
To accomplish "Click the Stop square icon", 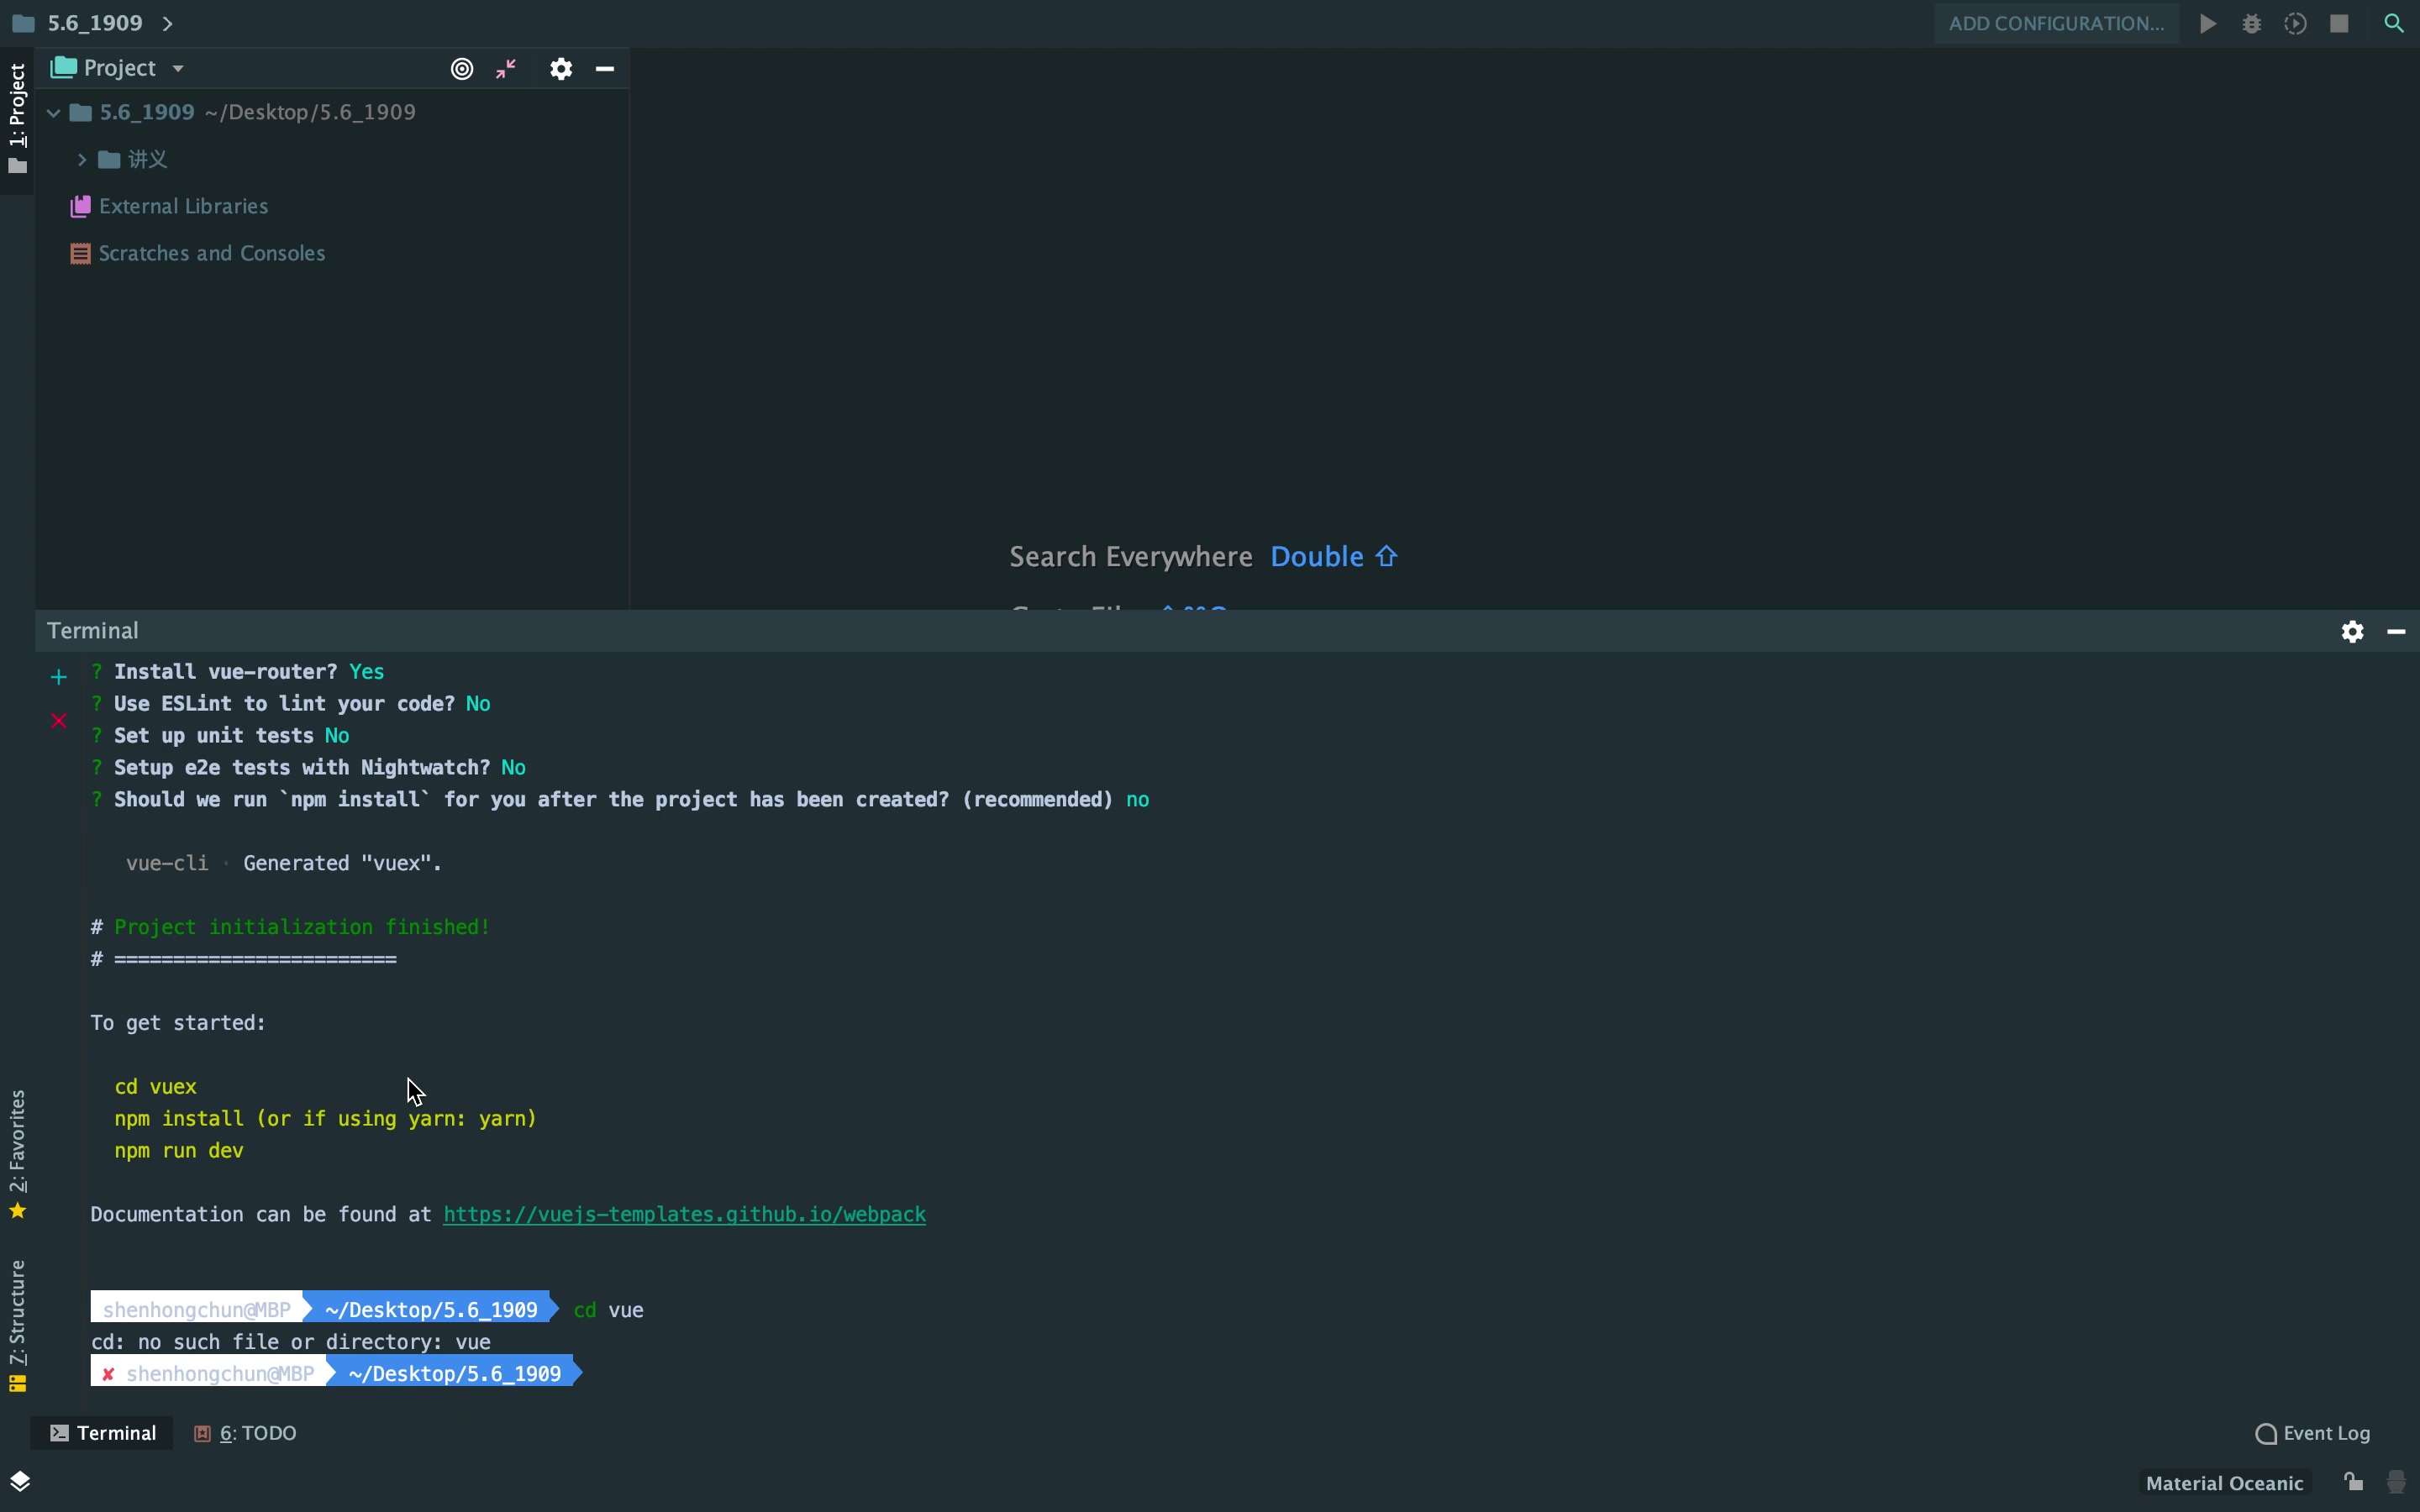I will tap(2339, 24).
